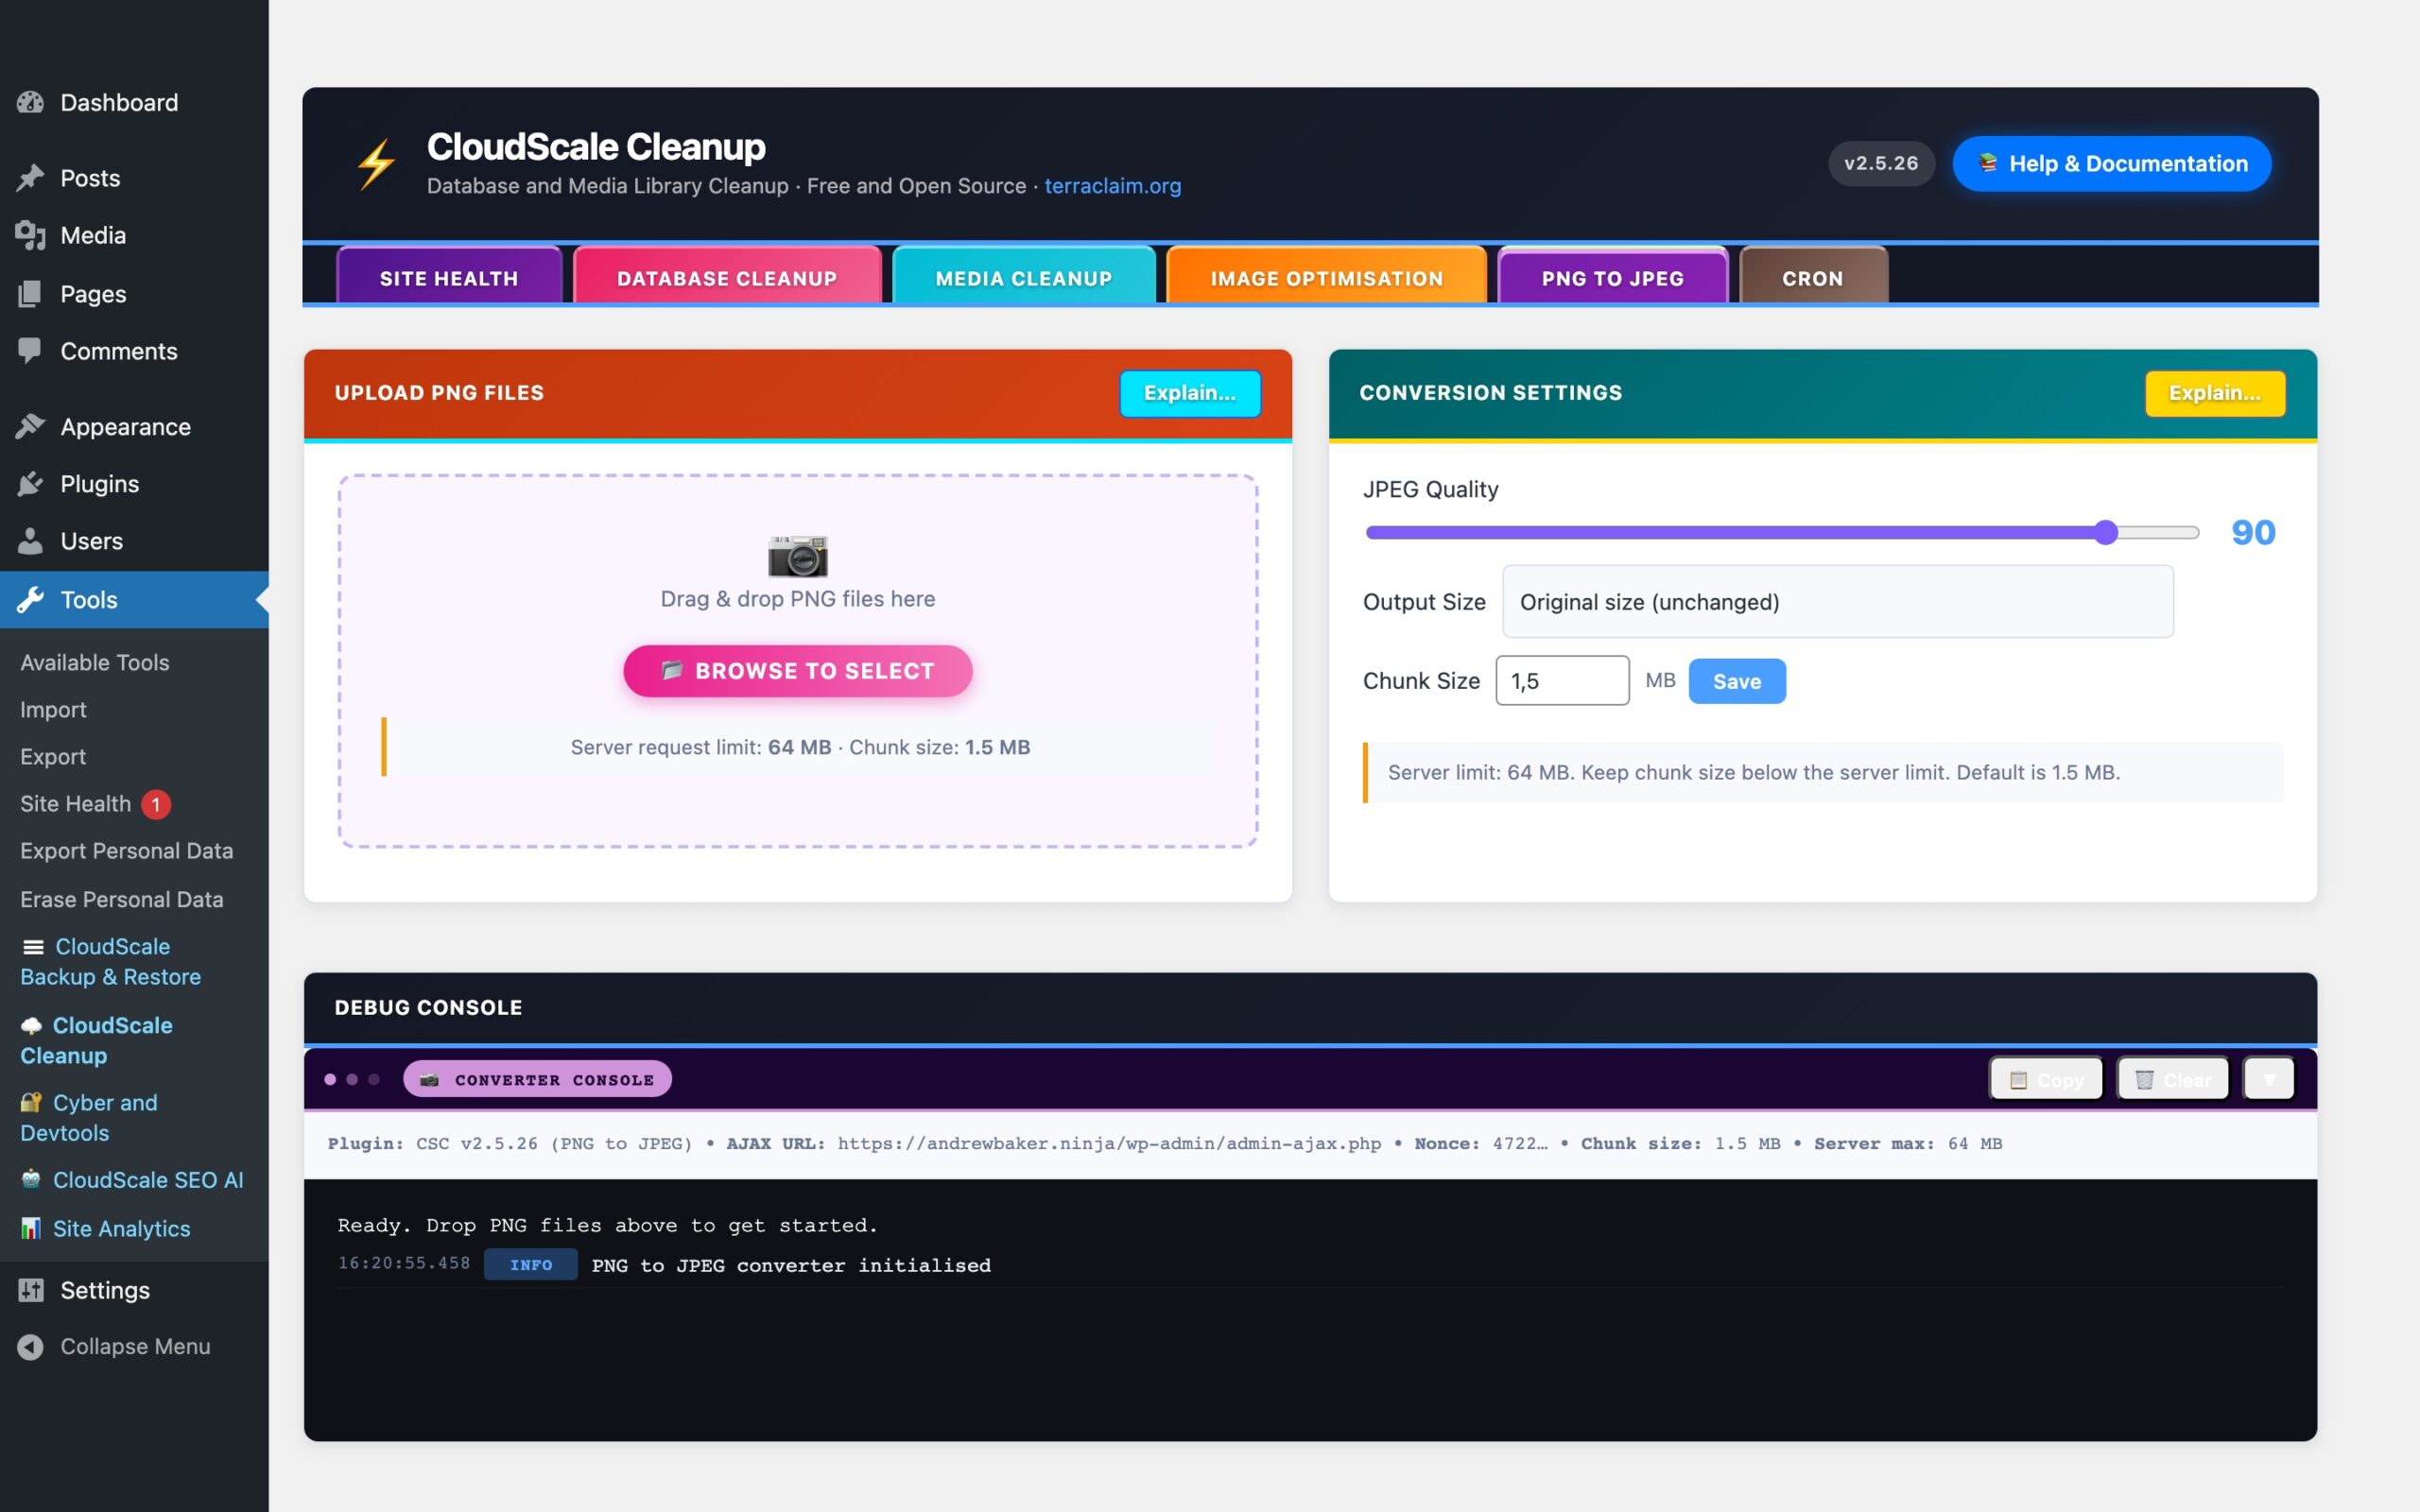Click inside the Chunk Size input field
The height and width of the screenshot is (1512, 2420).
point(1561,680)
